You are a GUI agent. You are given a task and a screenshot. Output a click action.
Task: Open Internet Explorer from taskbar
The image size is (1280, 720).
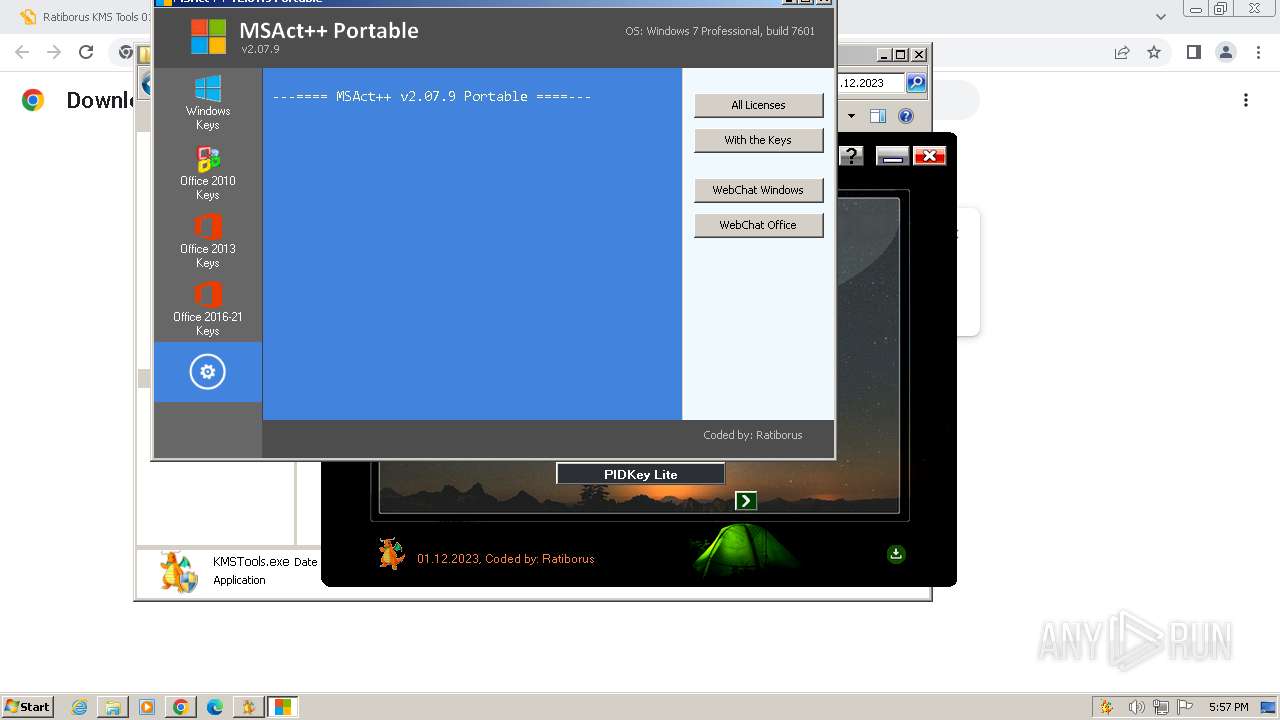(x=79, y=707)
